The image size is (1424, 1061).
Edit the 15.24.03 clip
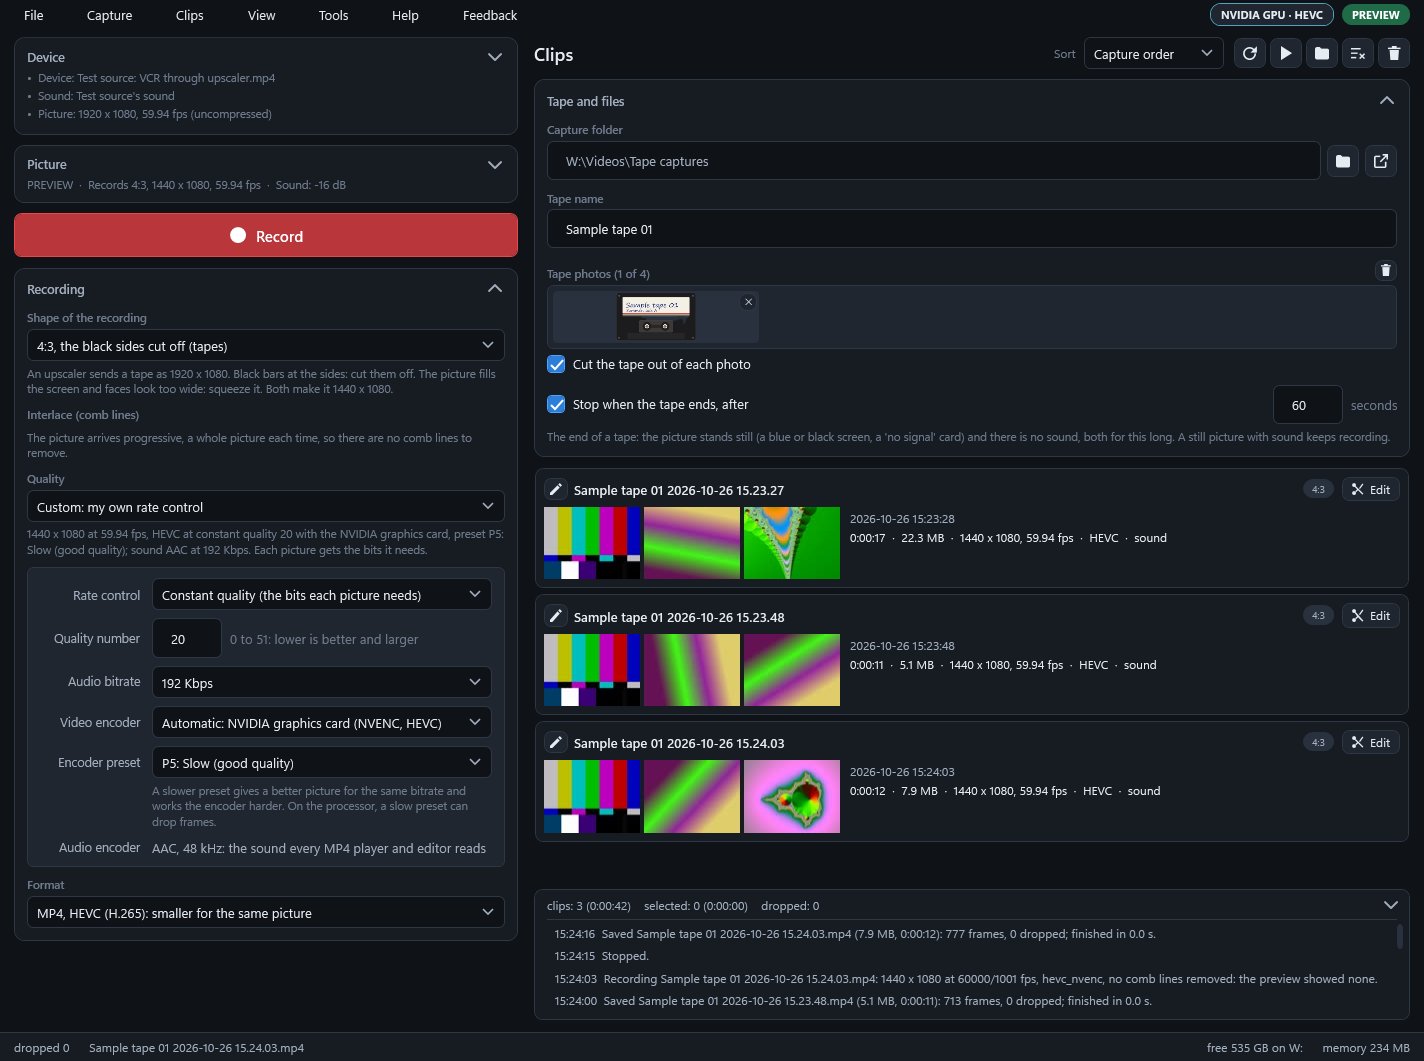coord(1370,743)
